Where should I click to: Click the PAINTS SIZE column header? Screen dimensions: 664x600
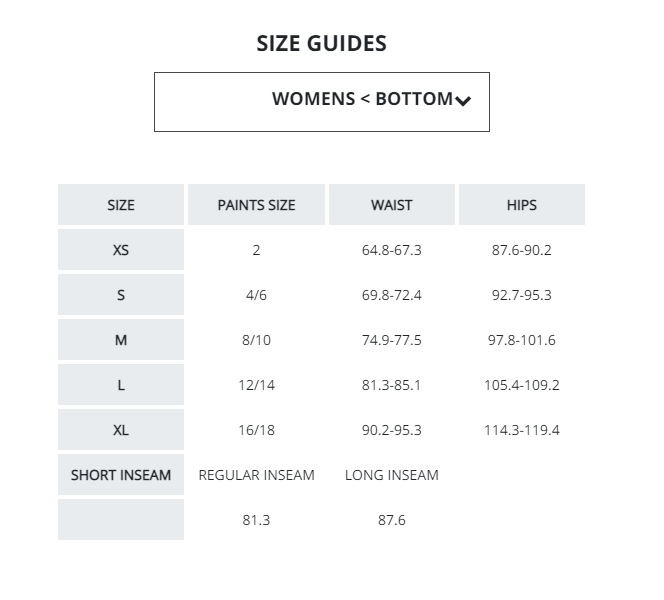click(x=256, y=205)
